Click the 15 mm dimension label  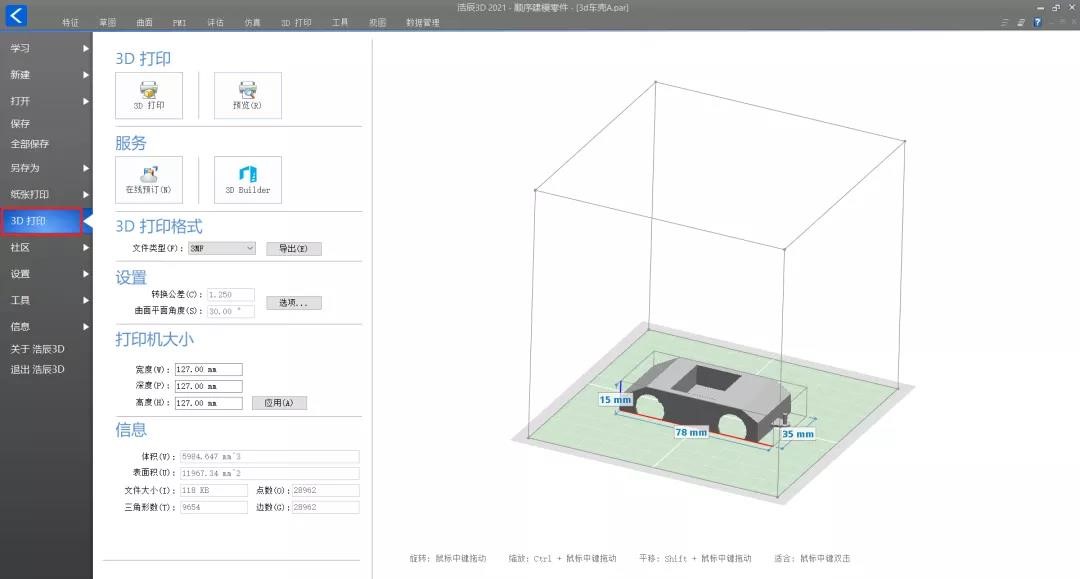[x=615, y=399]
